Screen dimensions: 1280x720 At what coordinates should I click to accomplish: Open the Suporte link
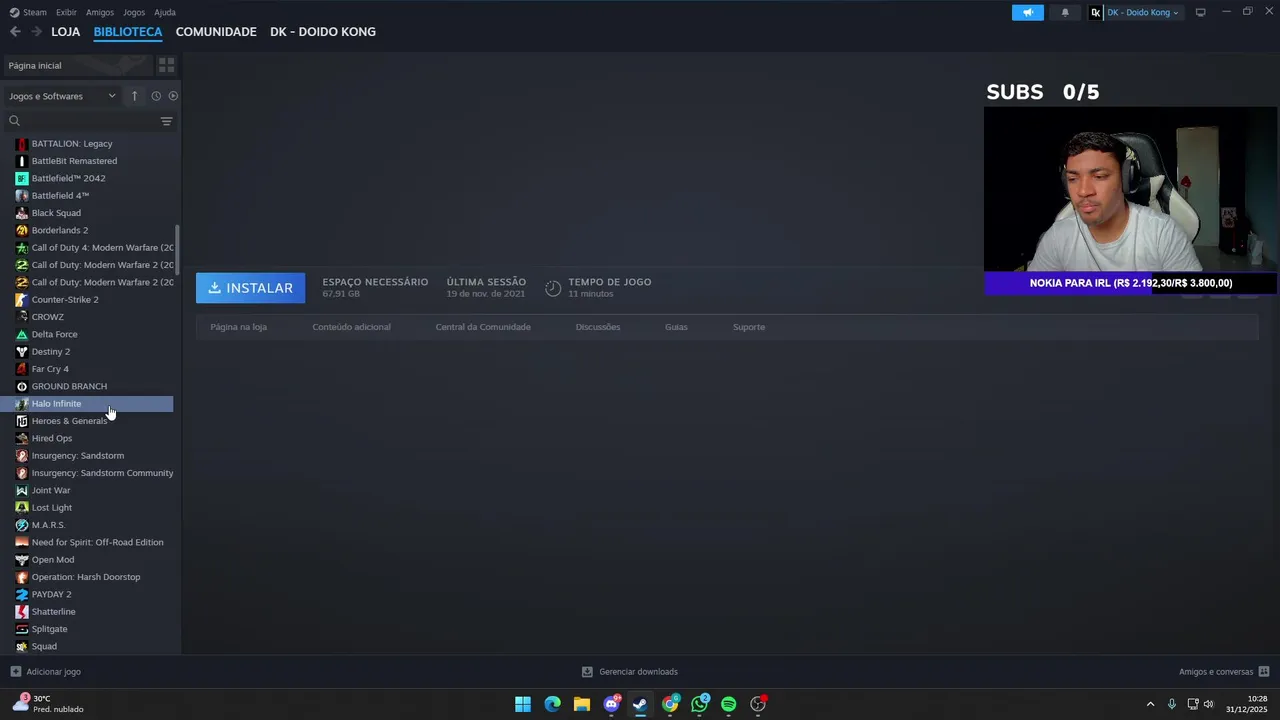[749, 327]
